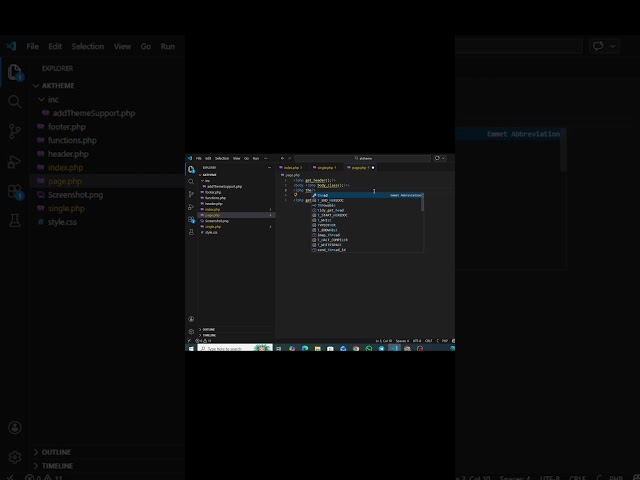640x480 pixels.
Task: Open File Explorer from the taskbar
Action: tap(318, 349)
